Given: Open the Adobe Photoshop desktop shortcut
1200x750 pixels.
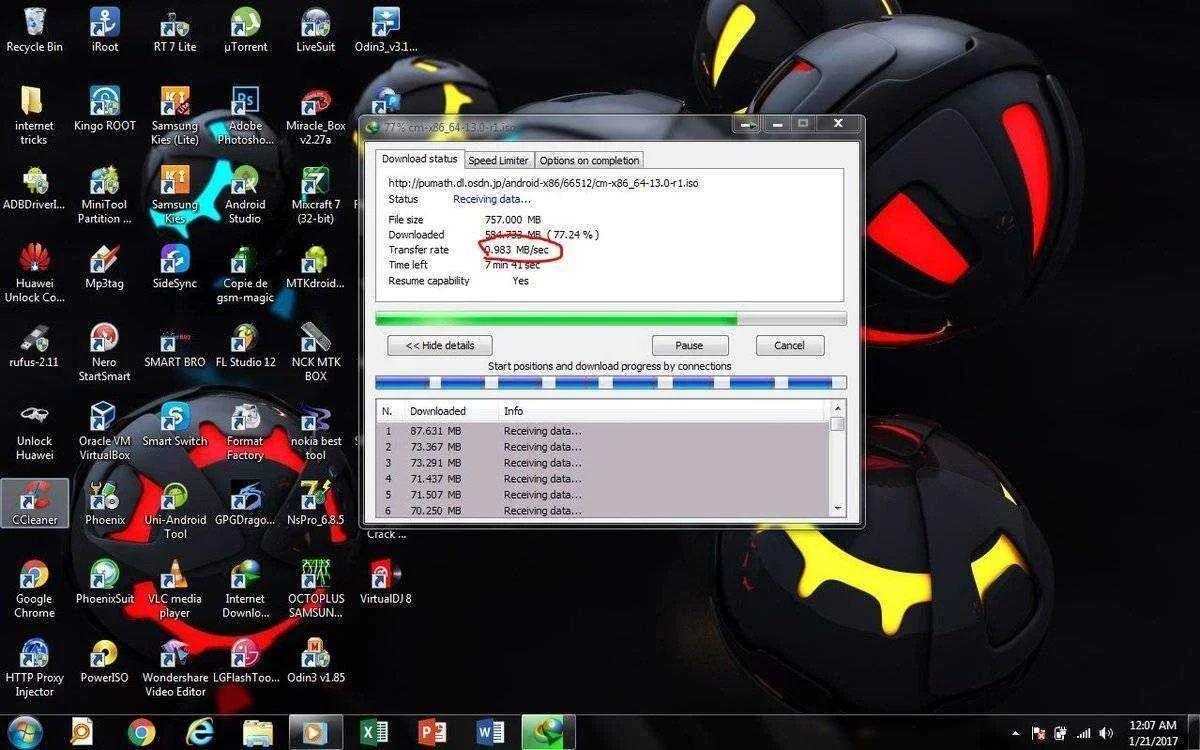Looking at the screenshot, I should coord(245,115).
